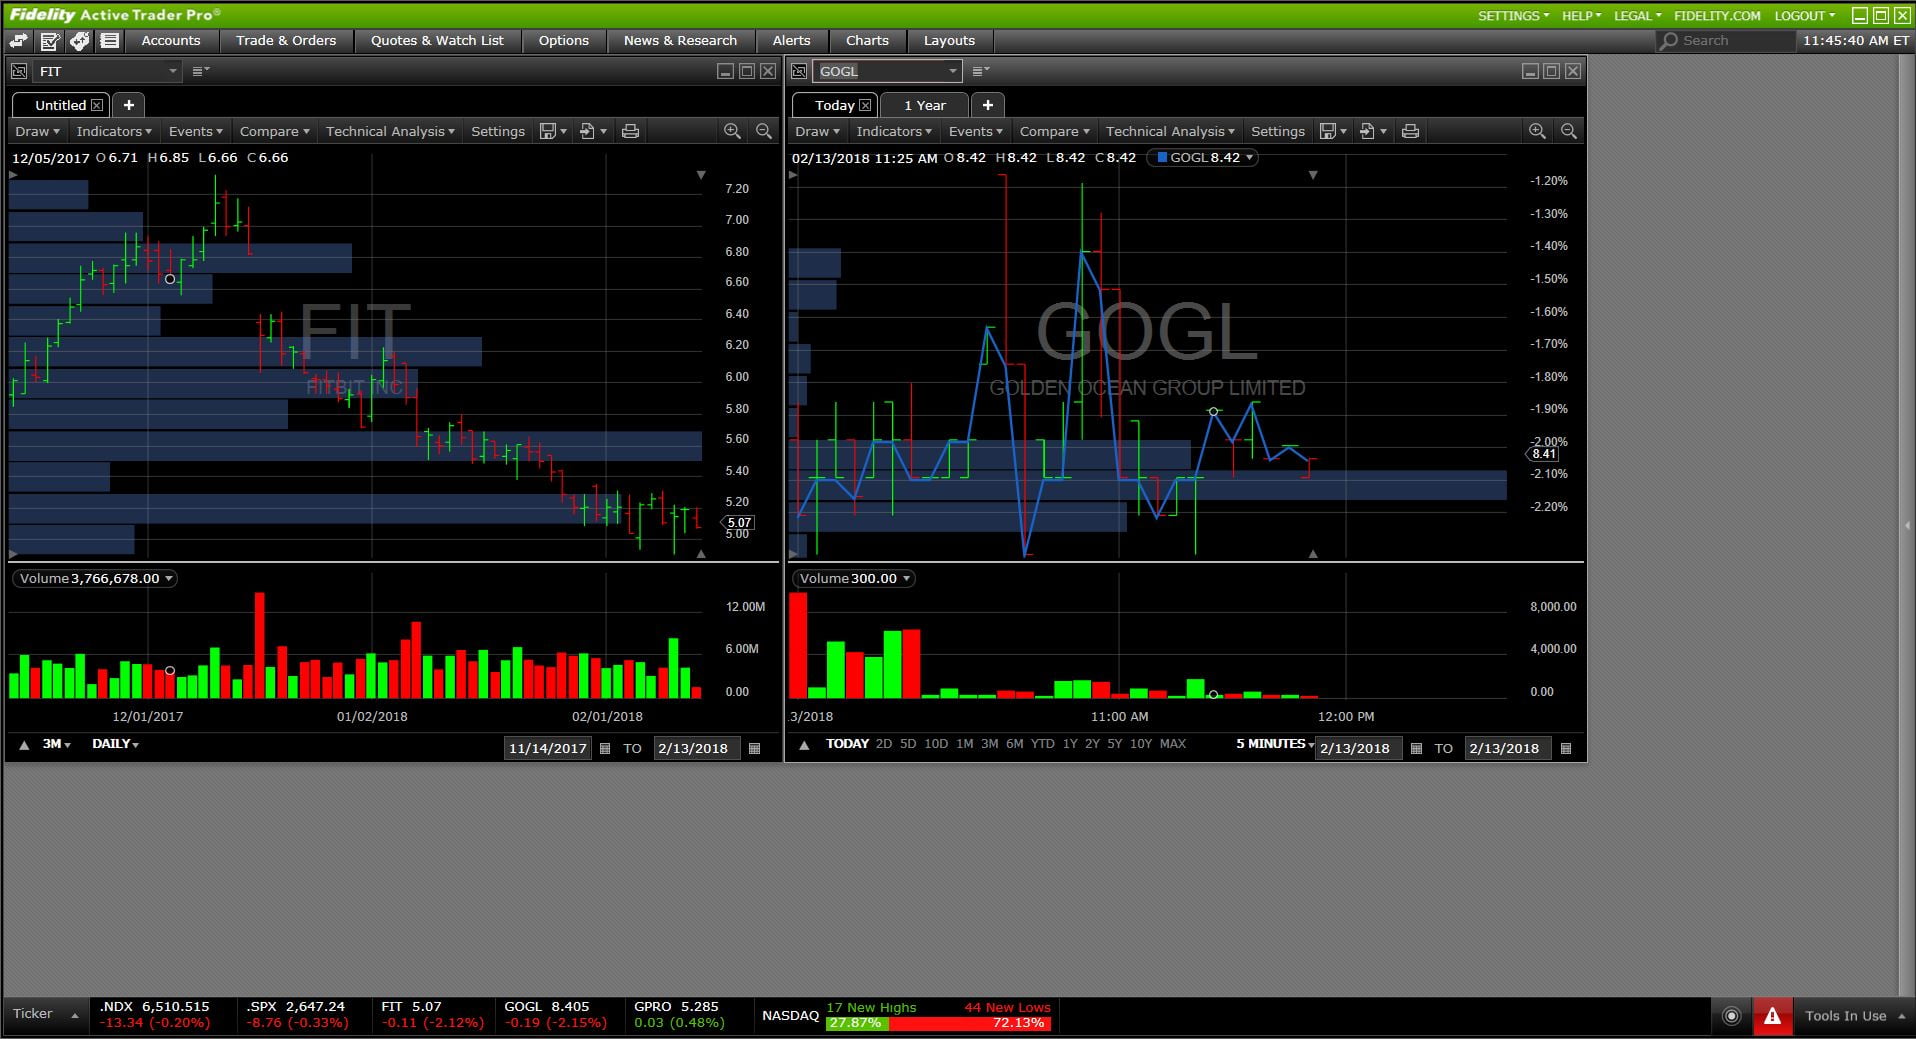Click the round record icon near Tools In Use
1916x1039 pixels.
[x=1732, y=1016]
